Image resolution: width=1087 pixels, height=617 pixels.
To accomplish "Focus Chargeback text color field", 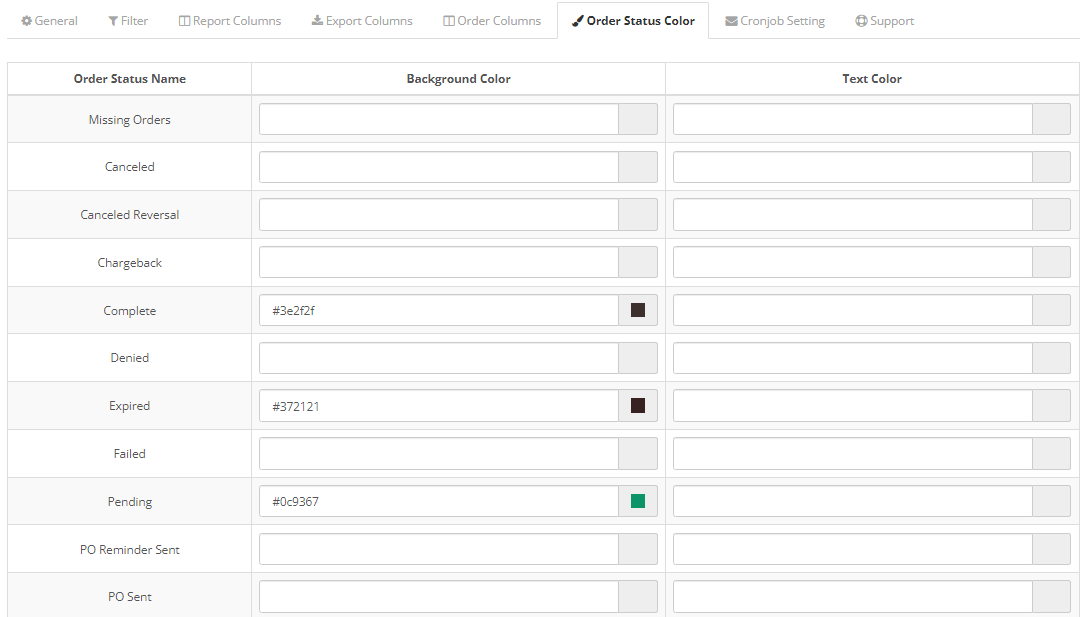I will point(853,262).
